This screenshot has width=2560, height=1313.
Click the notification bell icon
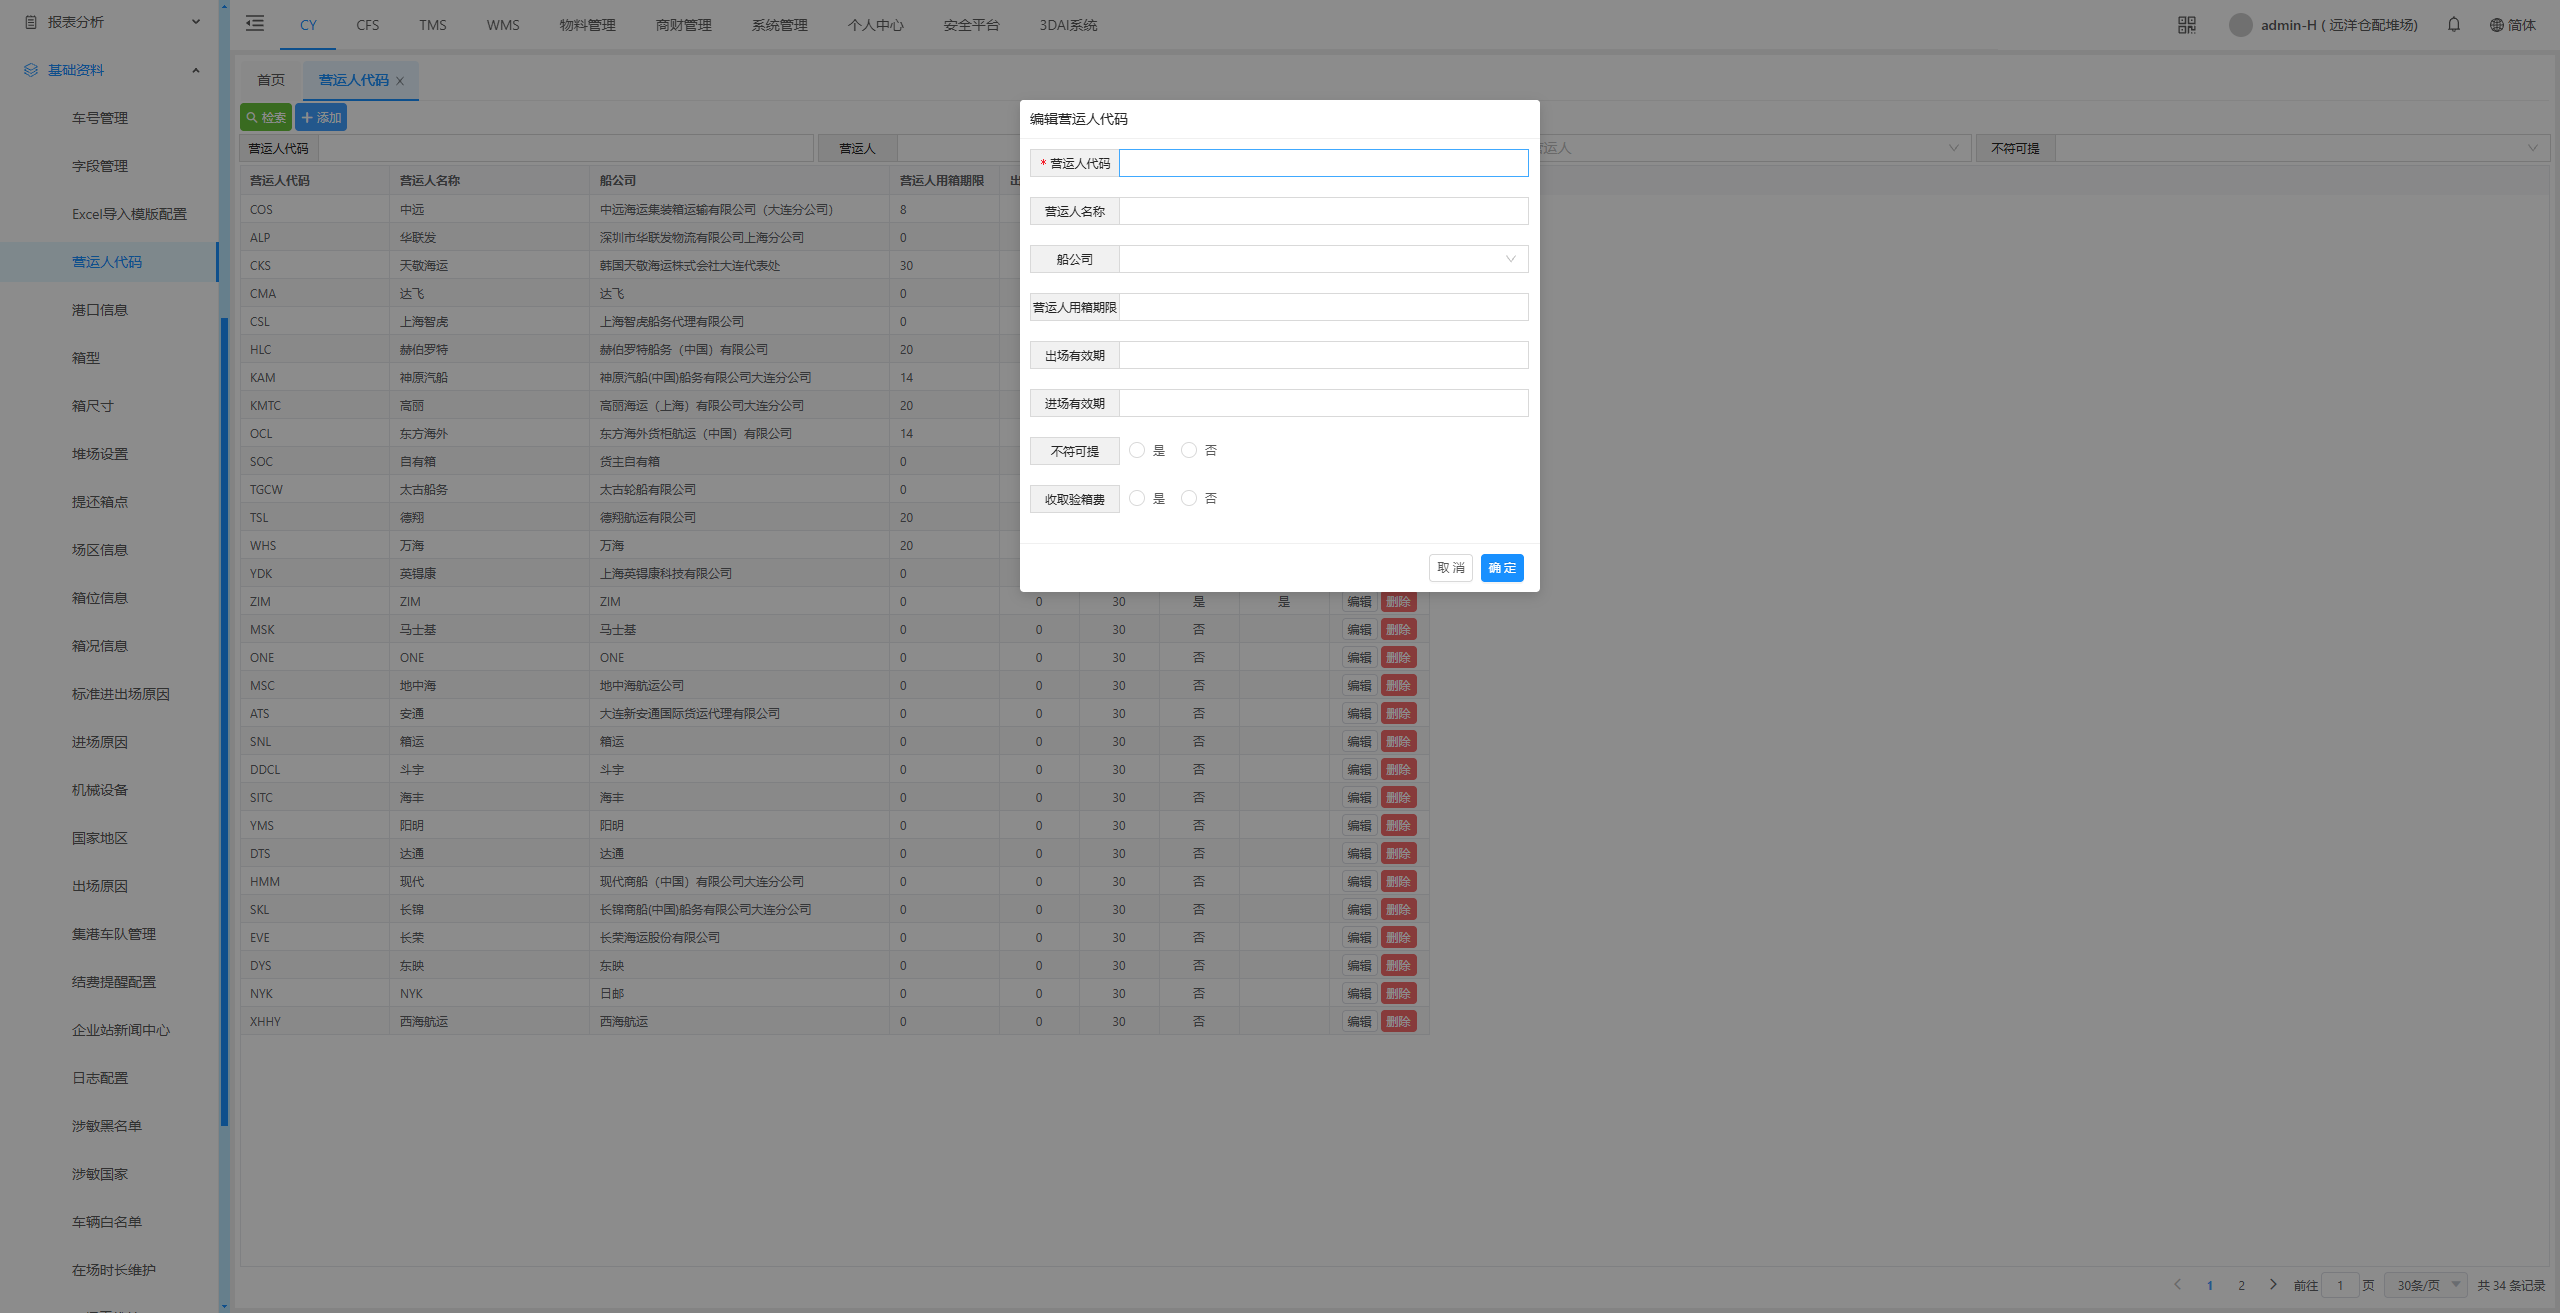[x=2453, y=25]
